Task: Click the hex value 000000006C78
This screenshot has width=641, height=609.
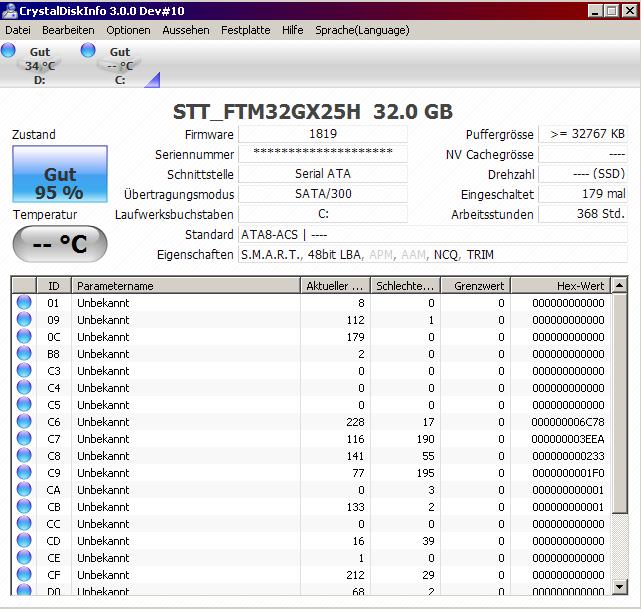Action: coord(568,422)
